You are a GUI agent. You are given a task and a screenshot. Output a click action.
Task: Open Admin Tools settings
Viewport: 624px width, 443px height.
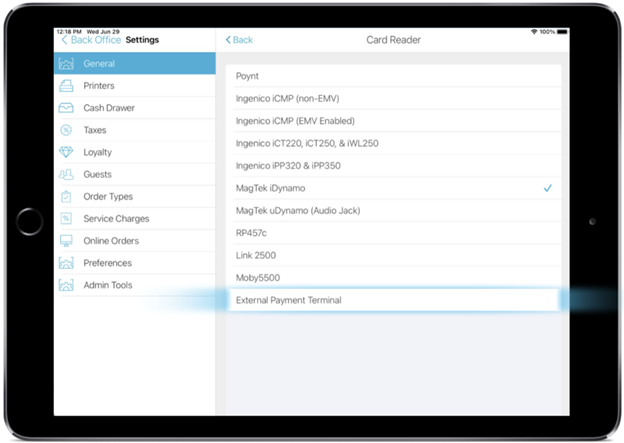tap(135, 285)
